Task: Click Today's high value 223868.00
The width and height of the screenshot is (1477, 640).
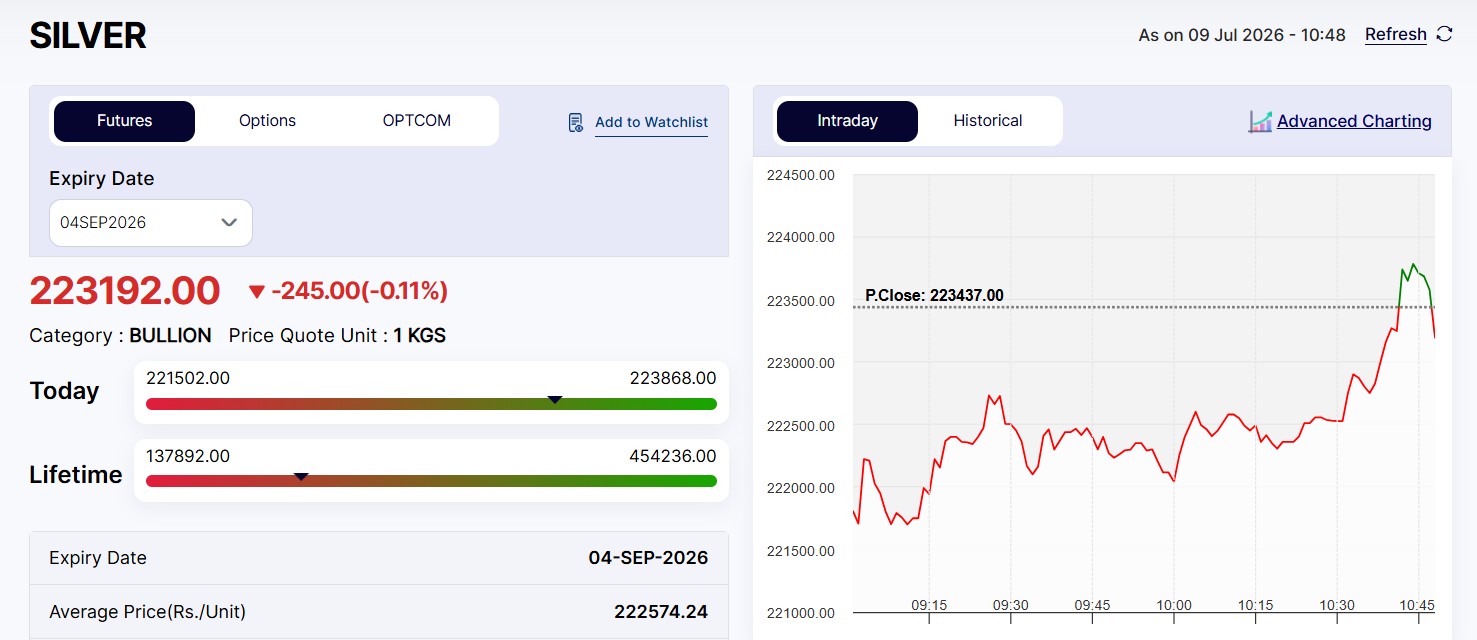Action: (673, 378)
